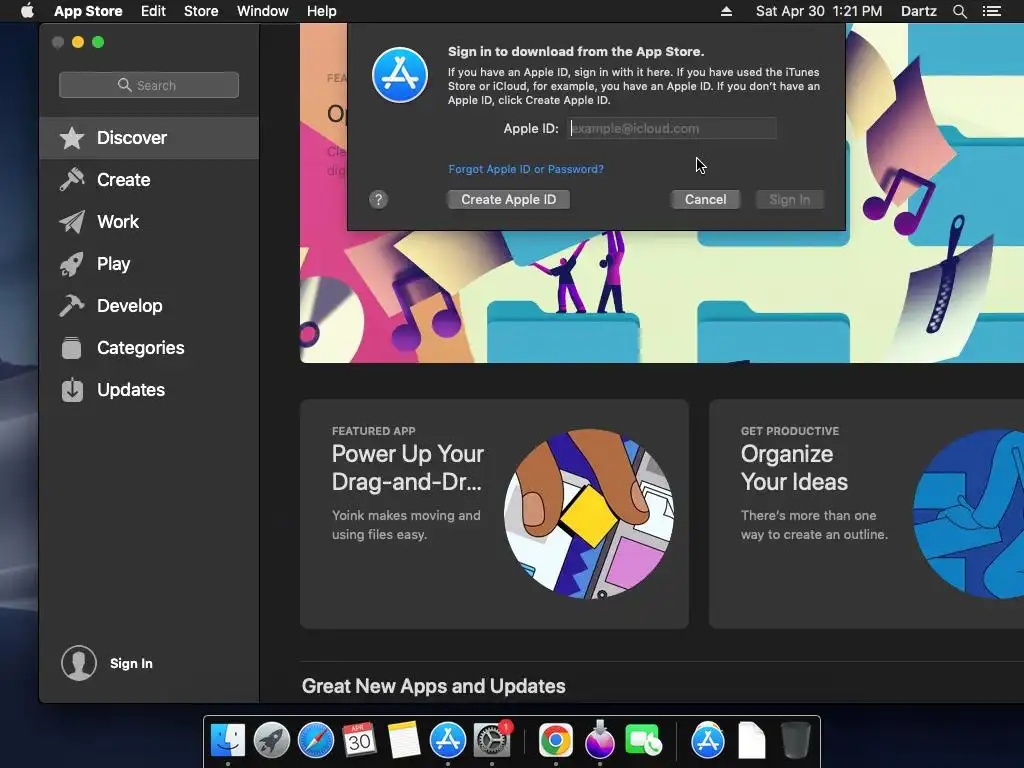Click the App Store logo in the sign-in dialog

400,75
